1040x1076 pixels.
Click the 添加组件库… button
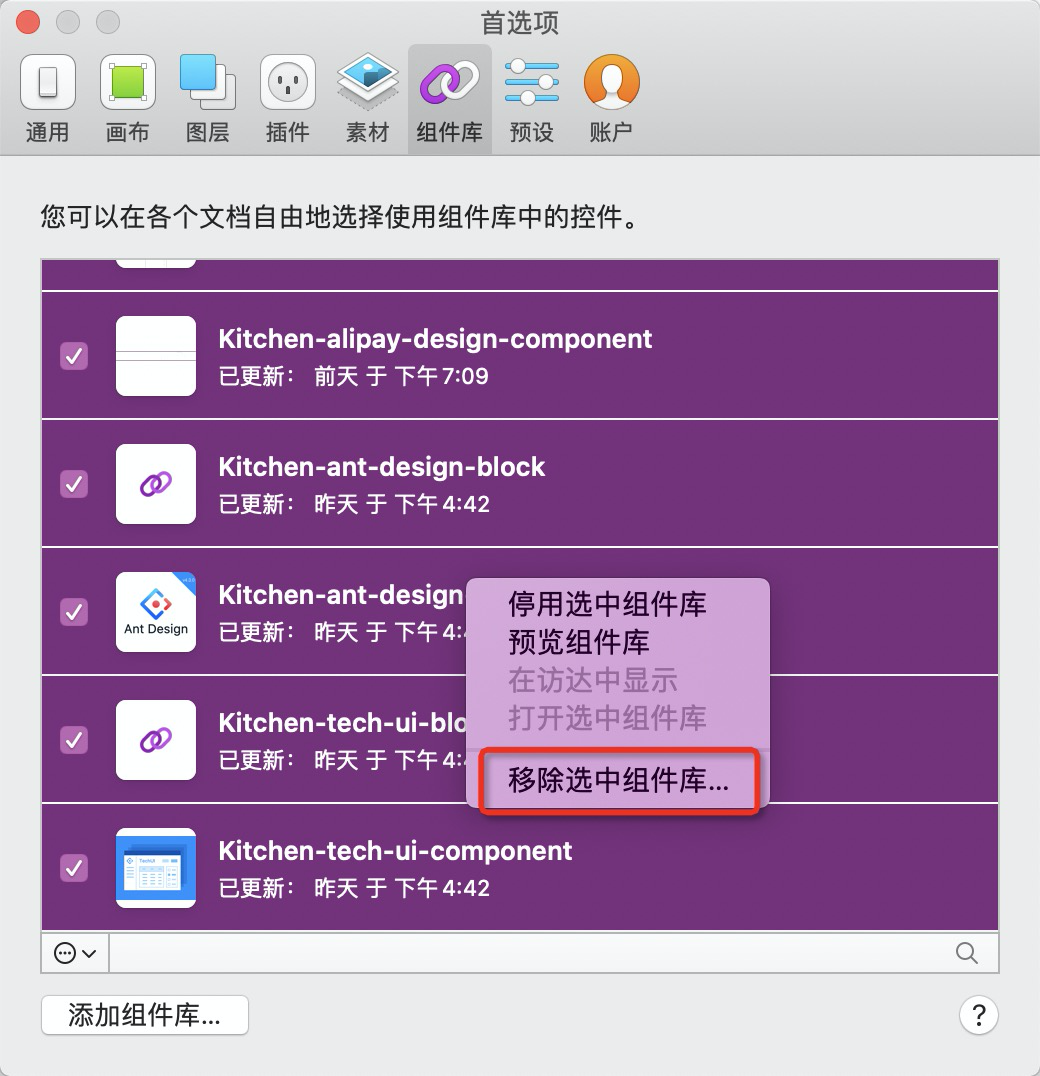pos(145,1015)
